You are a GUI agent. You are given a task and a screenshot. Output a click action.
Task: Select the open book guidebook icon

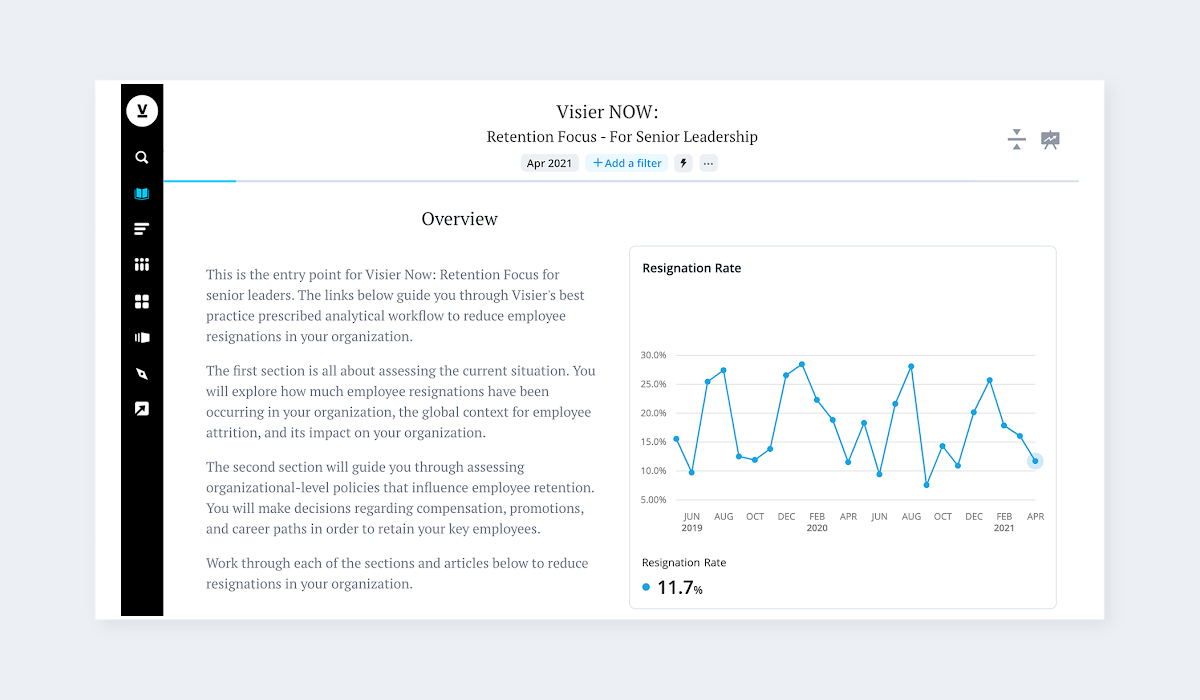[x=142, y=194]
